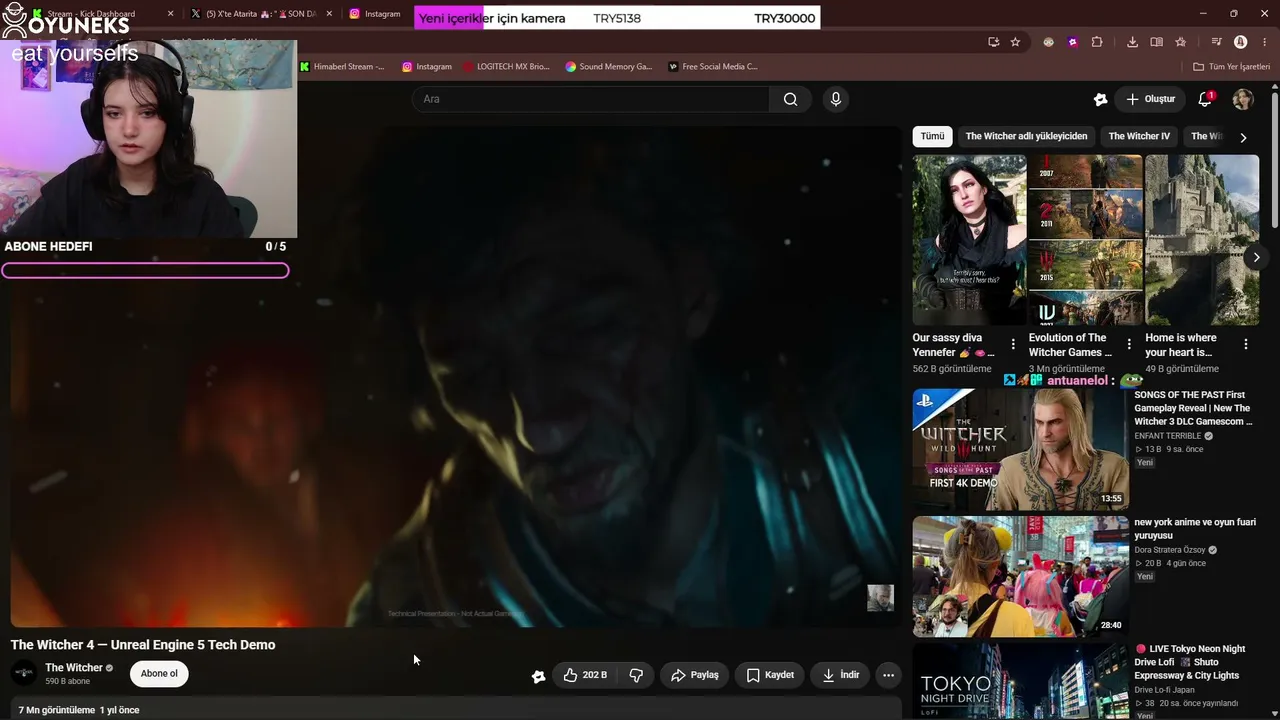Image resolution: width=1280 pixels, height=720 pixels.
Task: Open options for Home is where your heart is
Action: click(1245, 344)
